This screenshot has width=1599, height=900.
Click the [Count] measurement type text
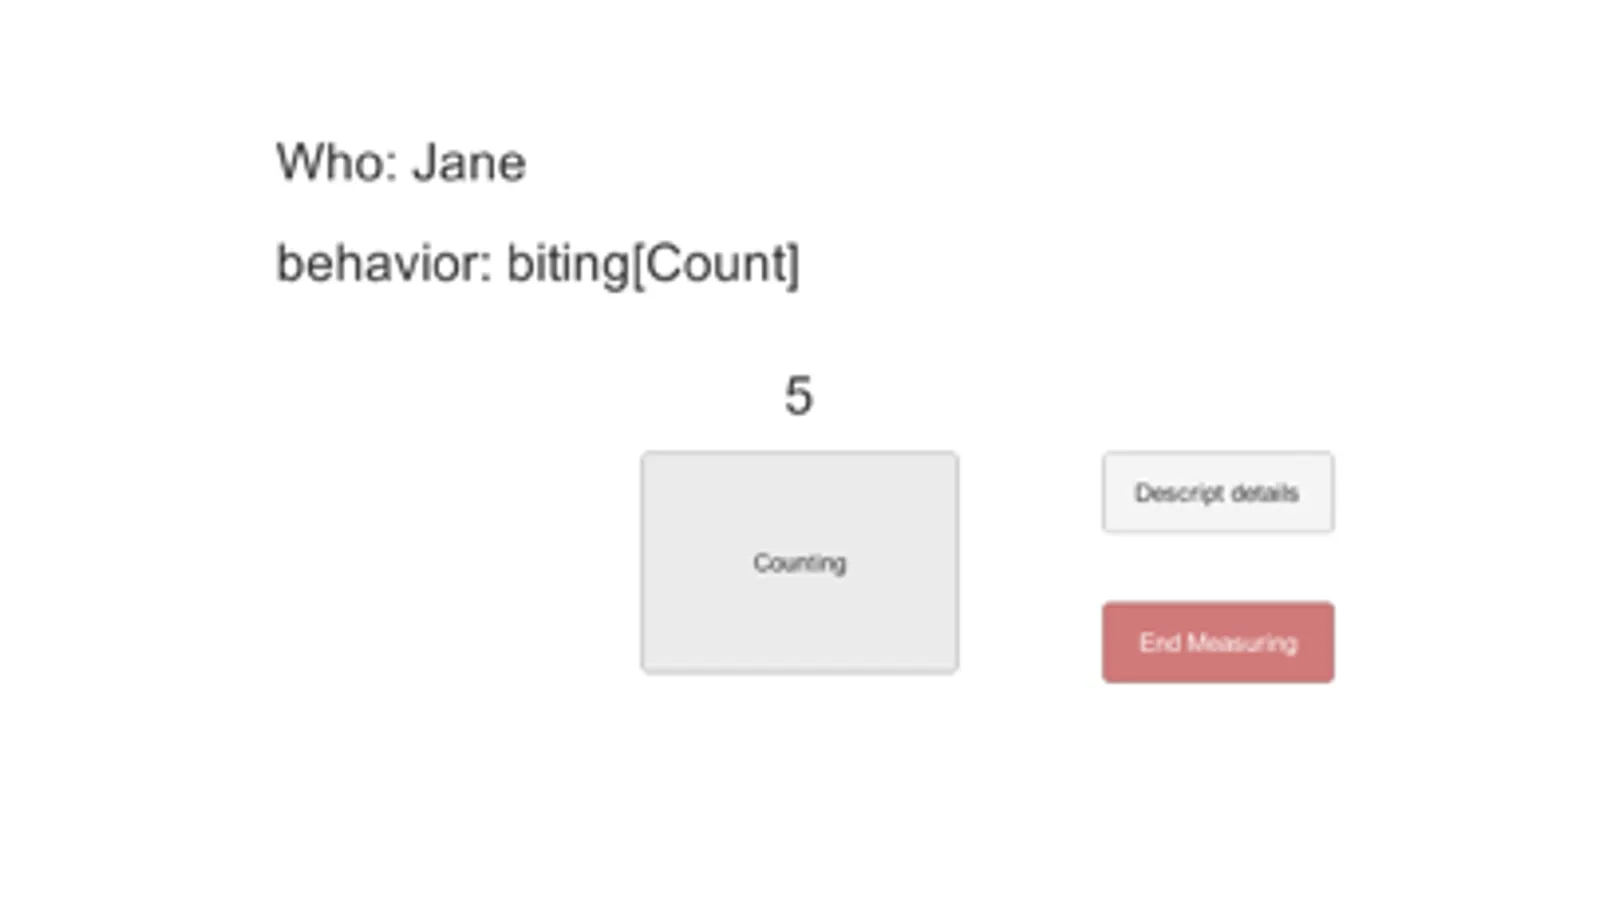click(x=716, y=264)
